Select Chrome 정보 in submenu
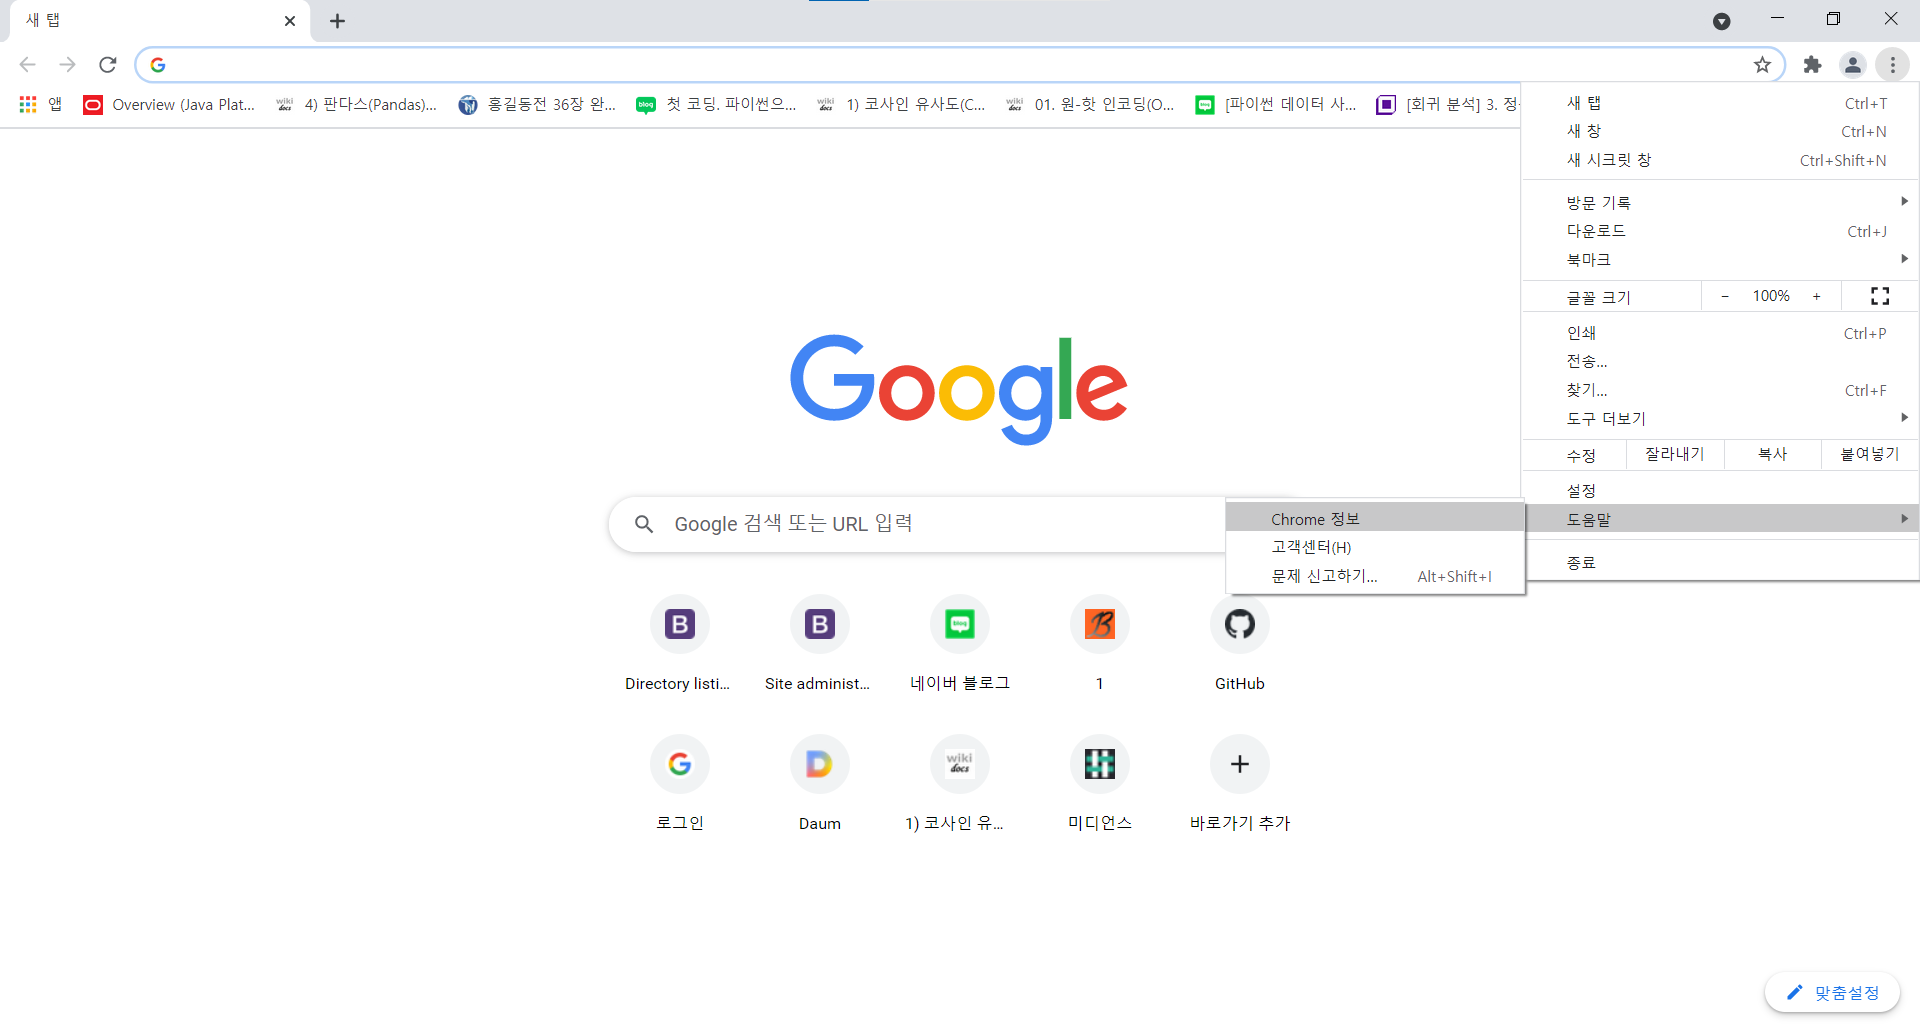 click(1375, 519)
